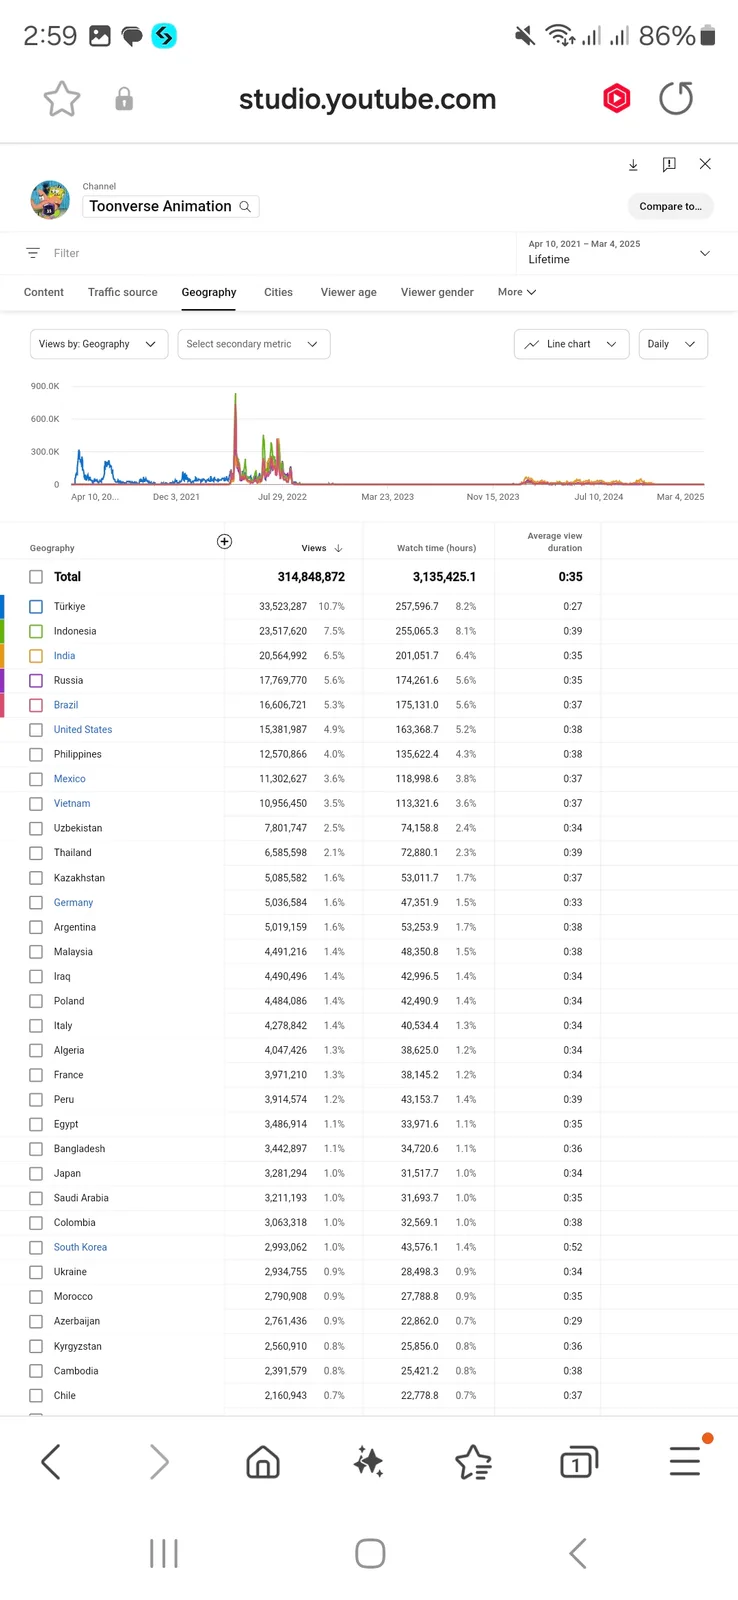
Task: Open the channel avatar thumbnail
Action: 50,200
